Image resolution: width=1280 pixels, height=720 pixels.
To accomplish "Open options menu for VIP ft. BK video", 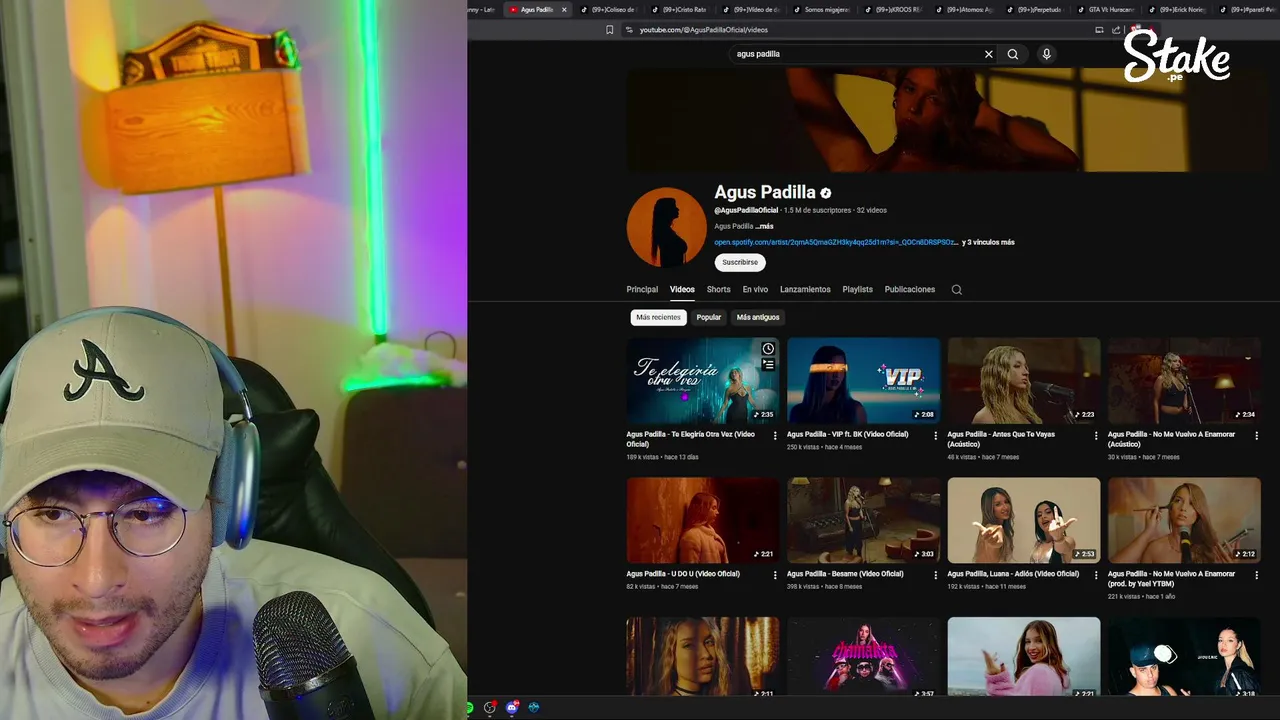I will click(936, 436).
